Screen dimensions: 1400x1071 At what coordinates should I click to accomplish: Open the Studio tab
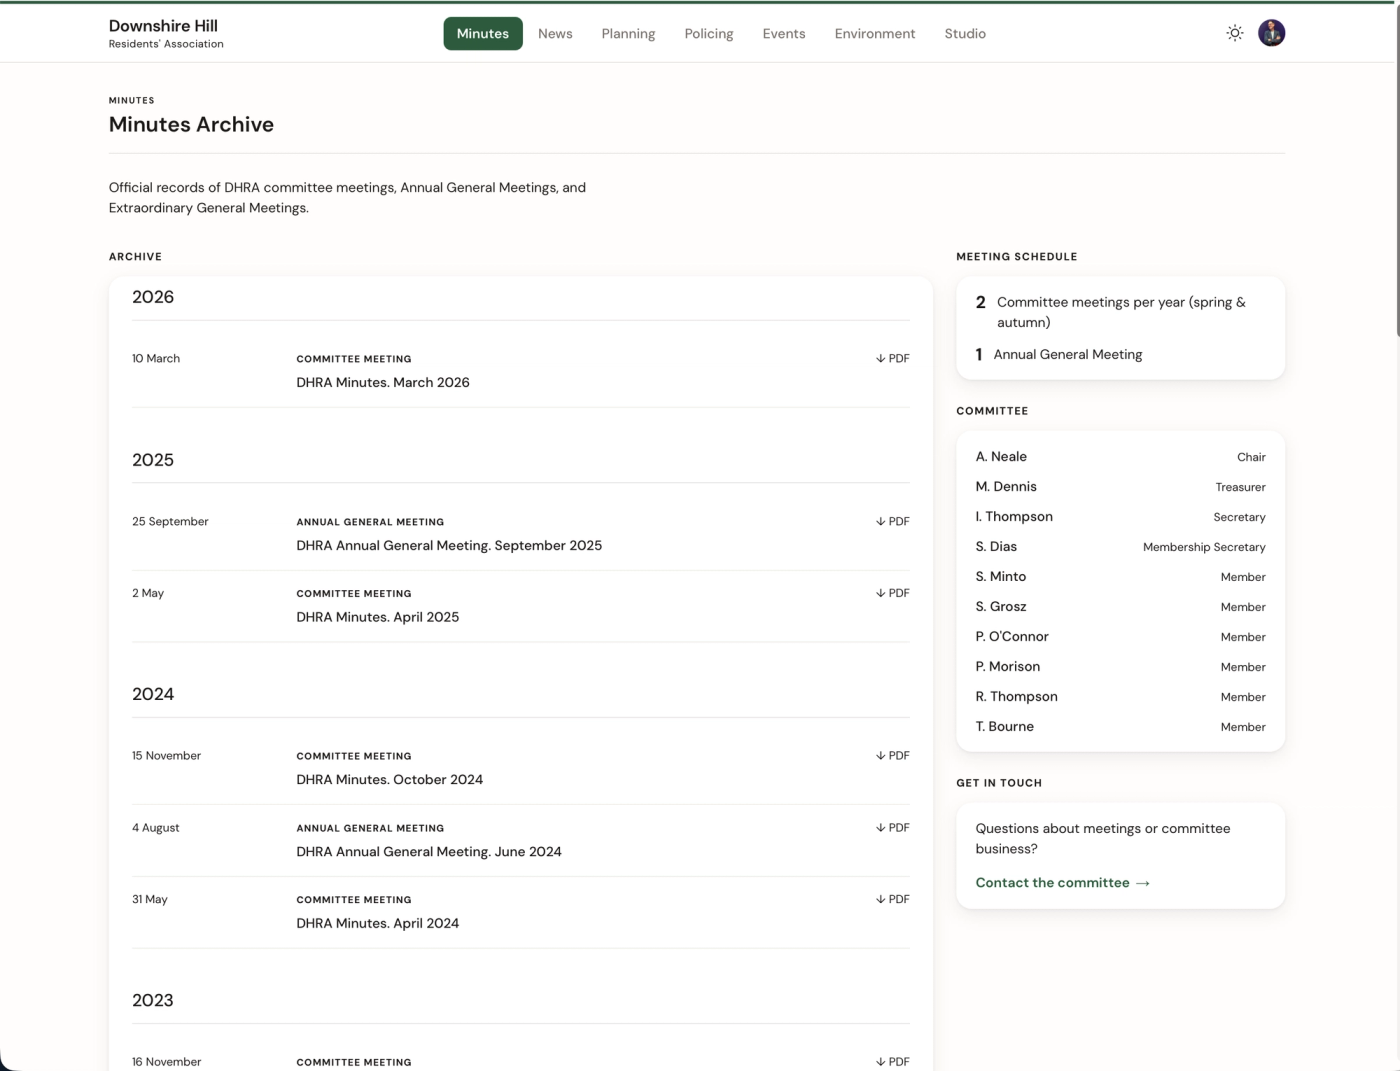965,33
